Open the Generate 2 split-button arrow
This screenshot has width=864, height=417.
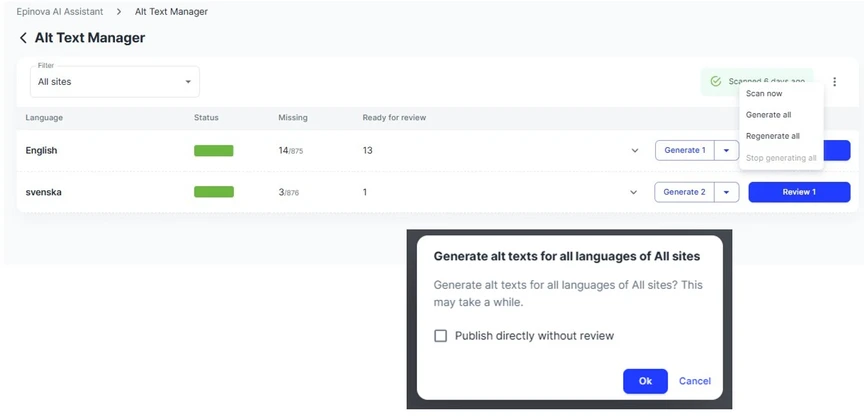pyautogui.click(x=727, y=192)
